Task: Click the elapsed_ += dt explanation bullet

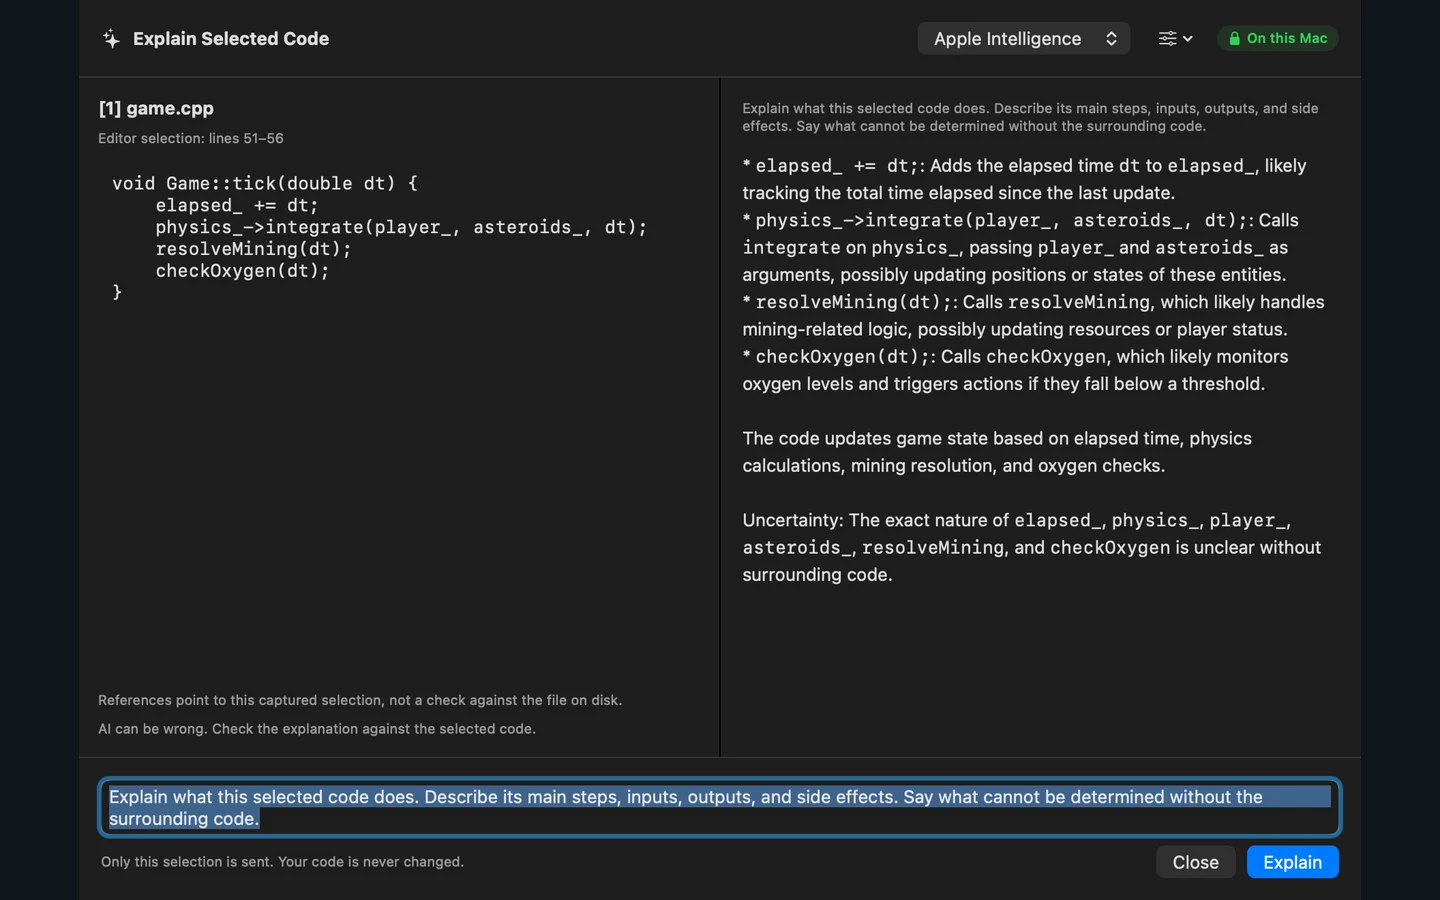Action: [x=1025, y=179]
